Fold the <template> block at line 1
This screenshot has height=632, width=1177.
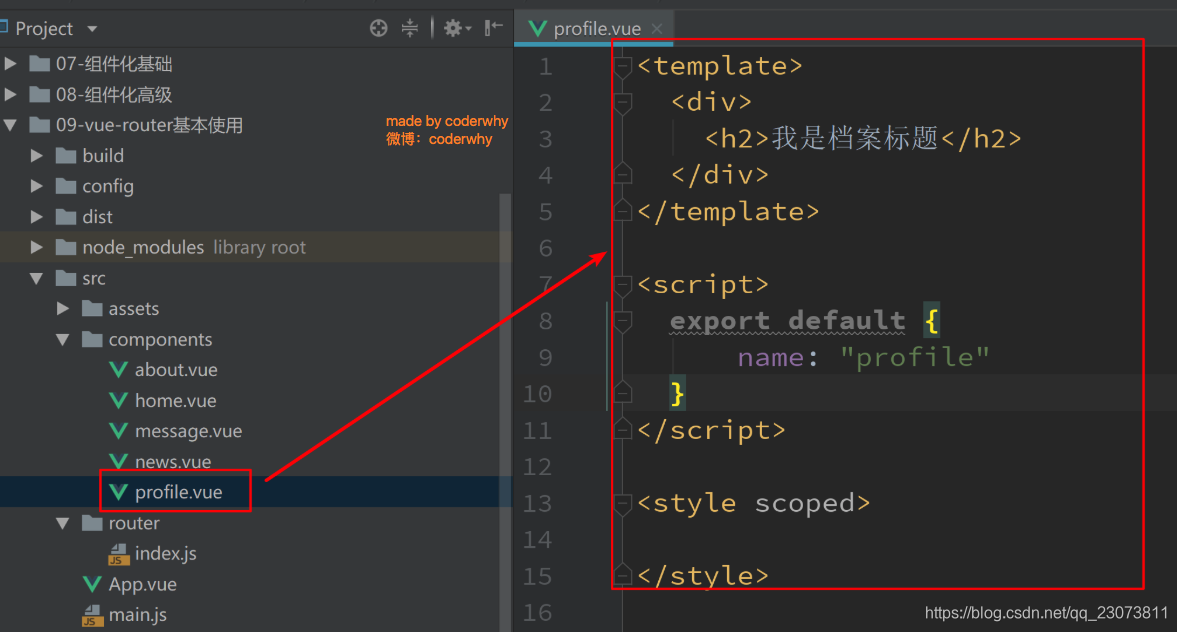622,68
